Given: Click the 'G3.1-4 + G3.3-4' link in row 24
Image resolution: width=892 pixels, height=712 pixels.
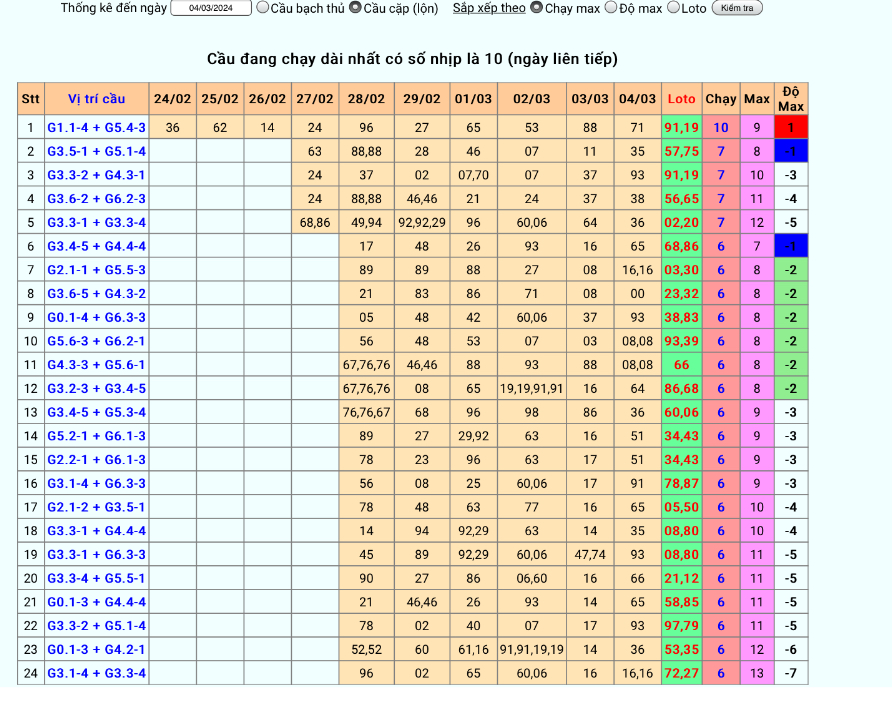Looking at the screenshot, I should click(x=96, y=674).
